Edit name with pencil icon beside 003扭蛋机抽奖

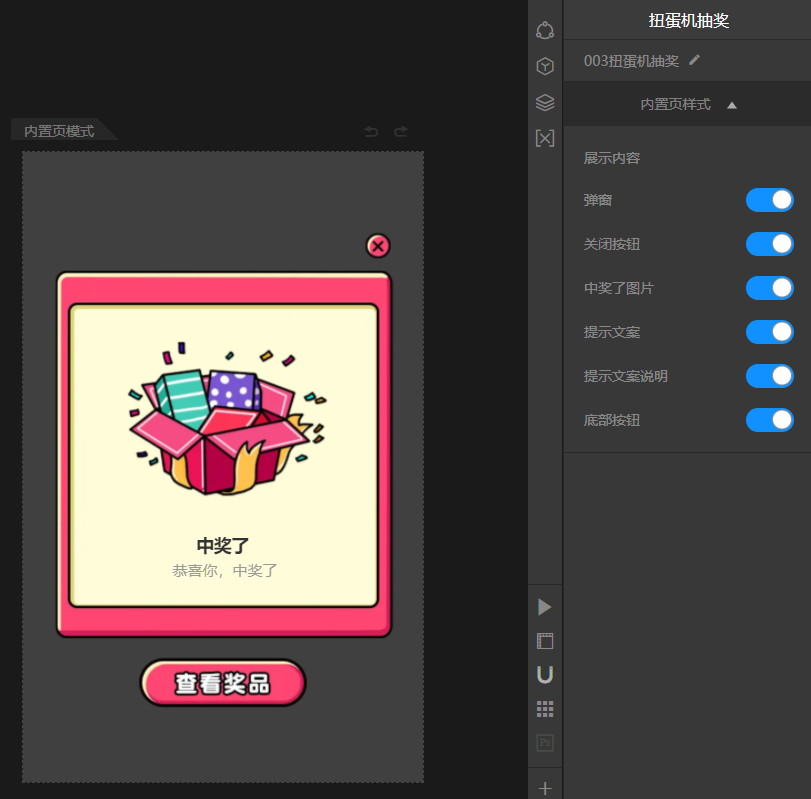pos(695,61)
